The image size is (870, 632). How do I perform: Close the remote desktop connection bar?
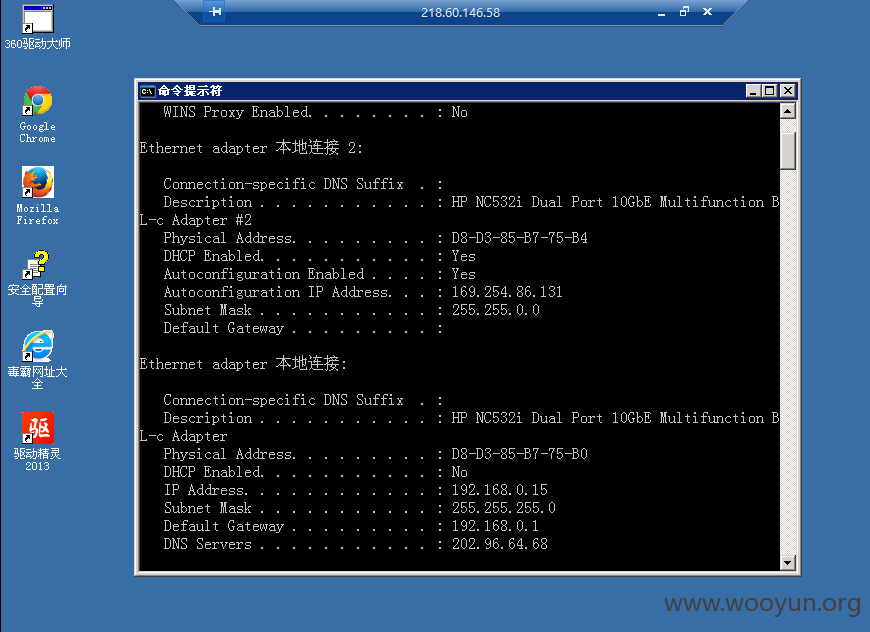click(707, 12)
